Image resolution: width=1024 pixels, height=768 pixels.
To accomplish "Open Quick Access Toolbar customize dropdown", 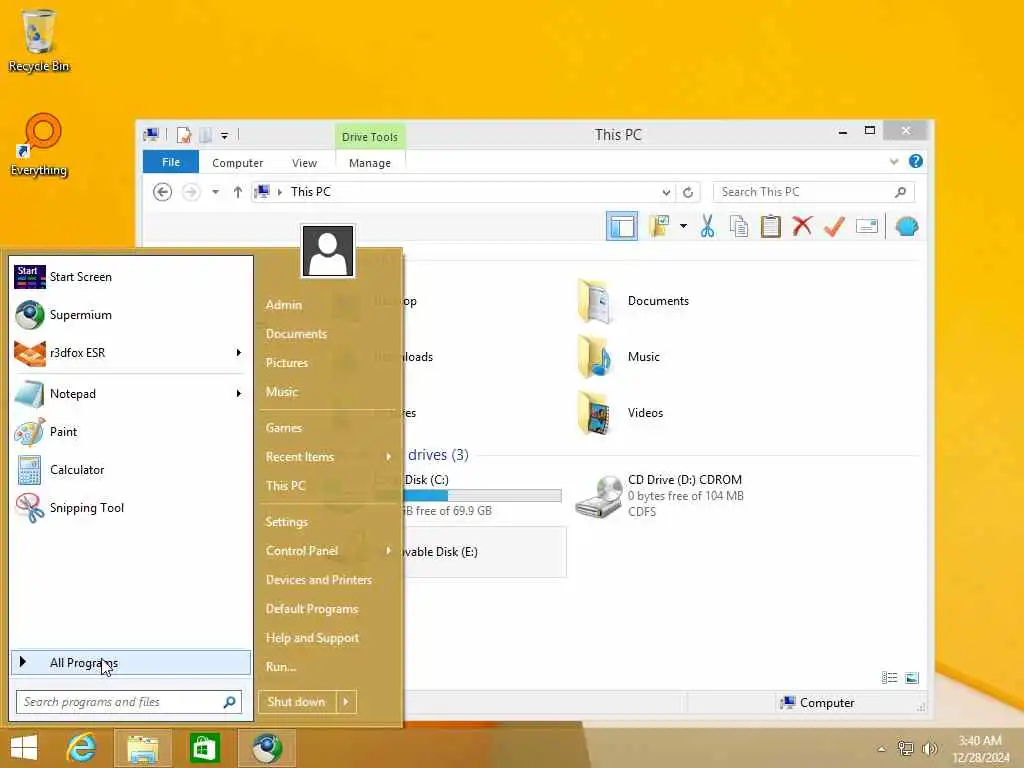I will [x=224, y=136].
